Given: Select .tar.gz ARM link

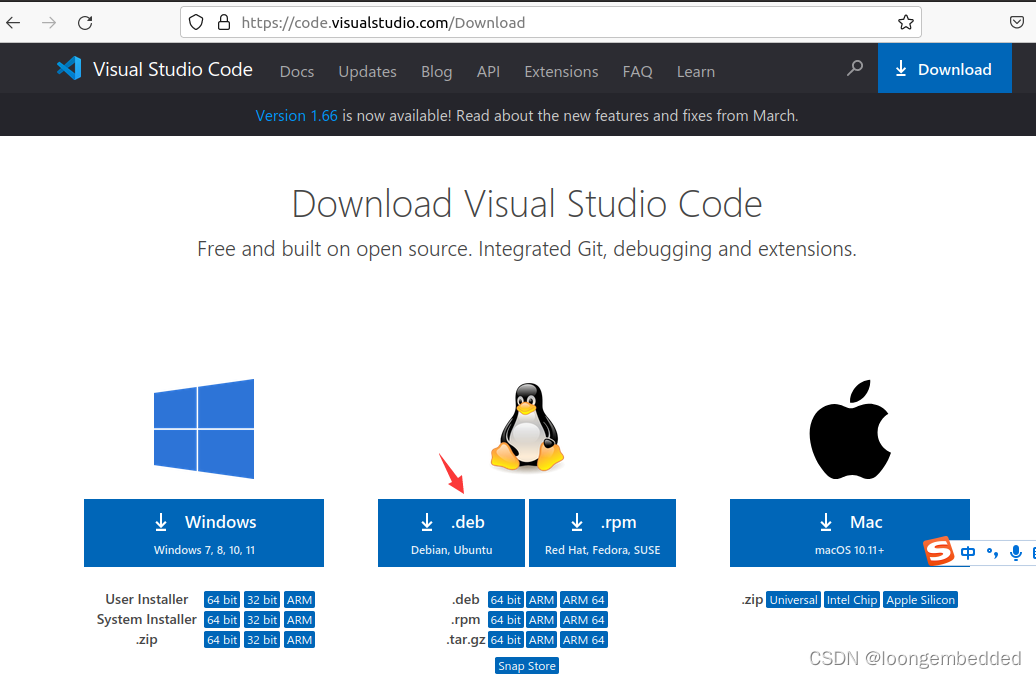Looking at the screenshot, I should (541, 640).
